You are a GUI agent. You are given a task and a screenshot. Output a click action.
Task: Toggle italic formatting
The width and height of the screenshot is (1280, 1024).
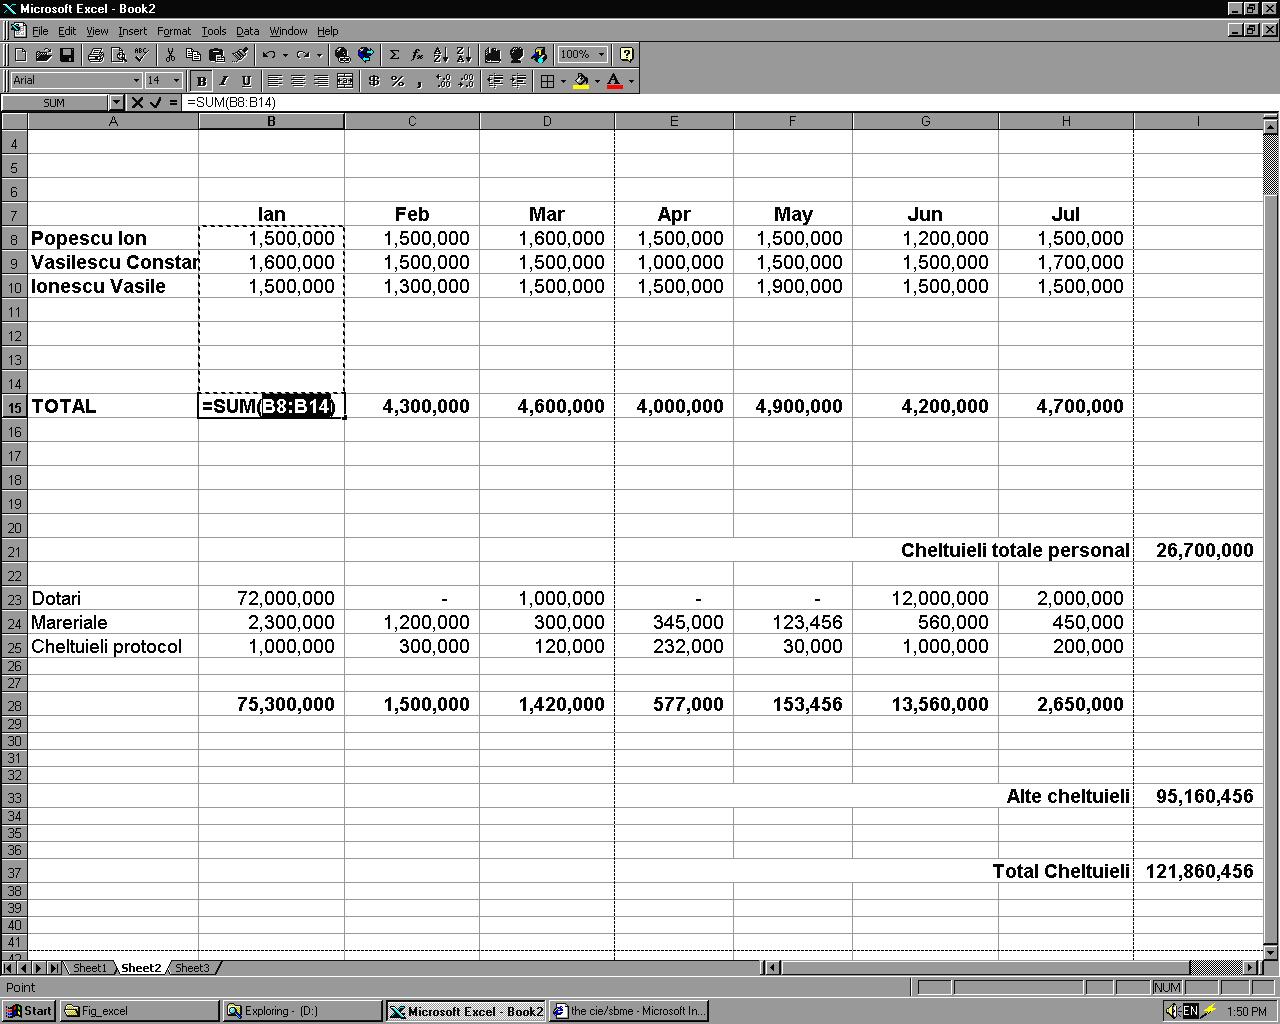(223, 81)
